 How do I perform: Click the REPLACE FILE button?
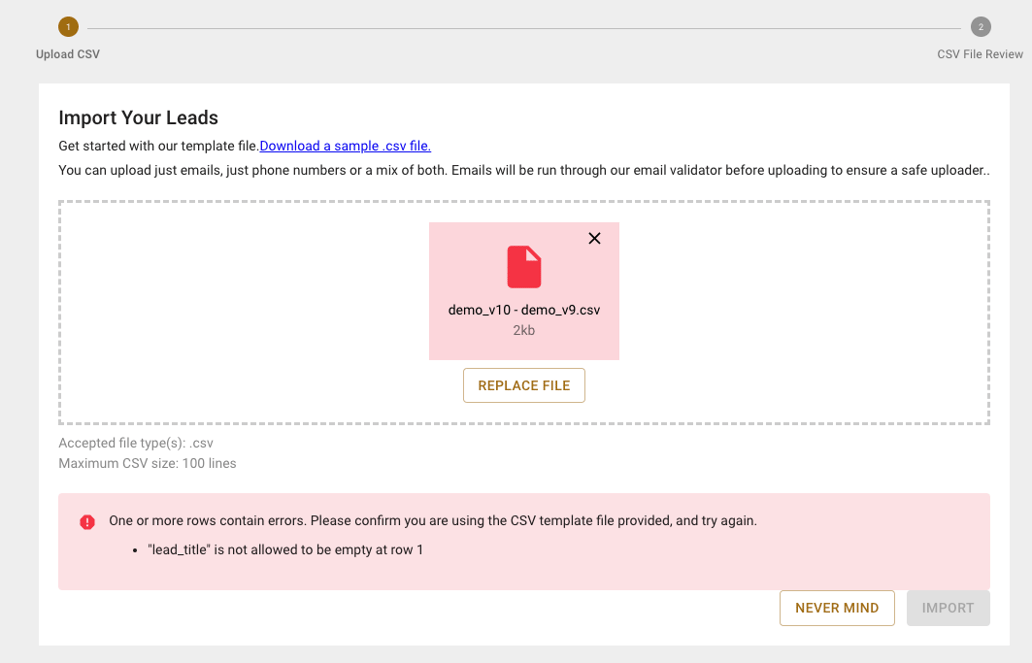(524, 385)
